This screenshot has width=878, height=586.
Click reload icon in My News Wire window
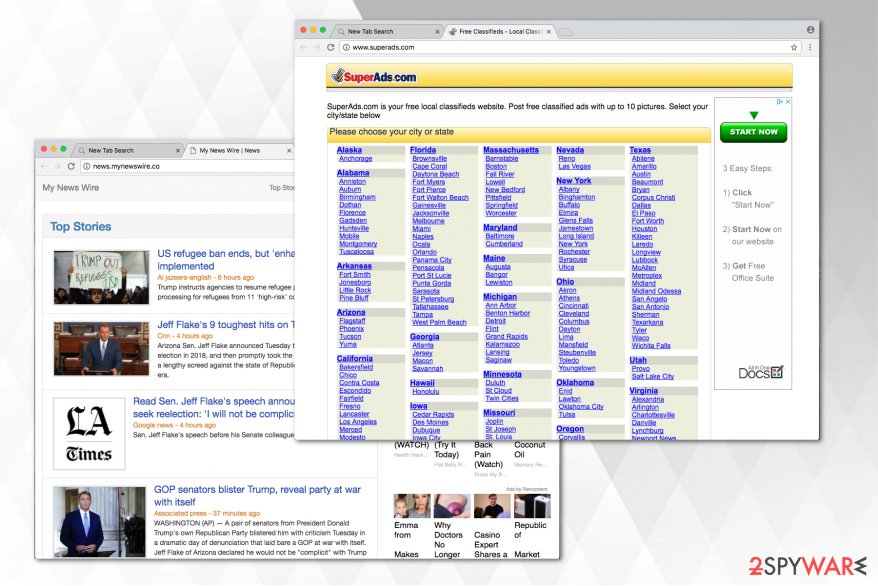tap(71, 166)
